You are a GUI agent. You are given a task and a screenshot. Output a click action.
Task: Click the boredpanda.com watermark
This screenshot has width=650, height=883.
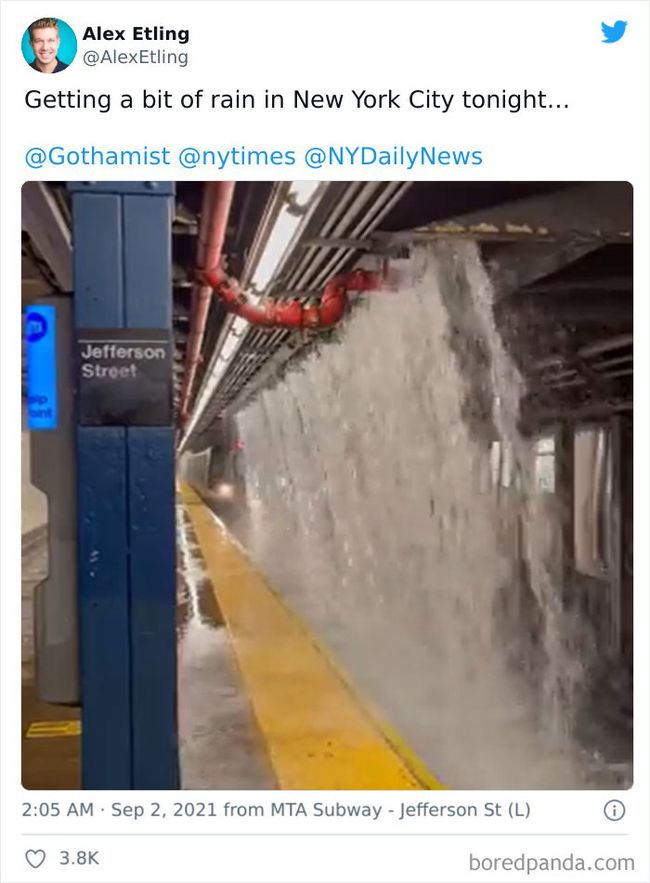[x=551, y=862]
